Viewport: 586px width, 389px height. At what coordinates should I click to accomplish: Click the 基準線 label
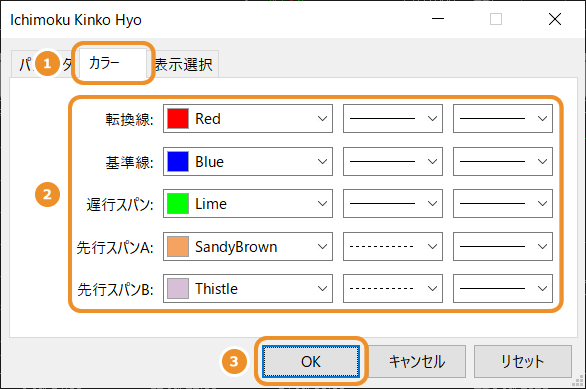click(x=129, y=162)
